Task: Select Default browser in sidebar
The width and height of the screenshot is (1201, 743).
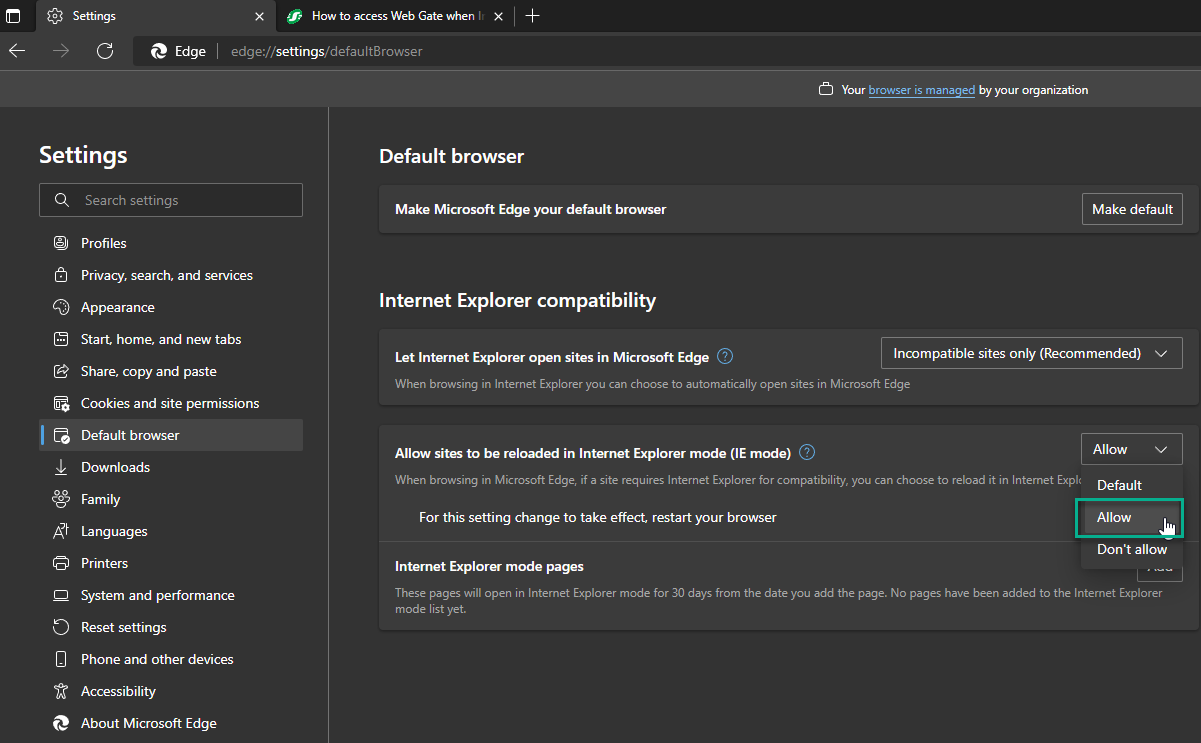Action: [x=171, y=435]
